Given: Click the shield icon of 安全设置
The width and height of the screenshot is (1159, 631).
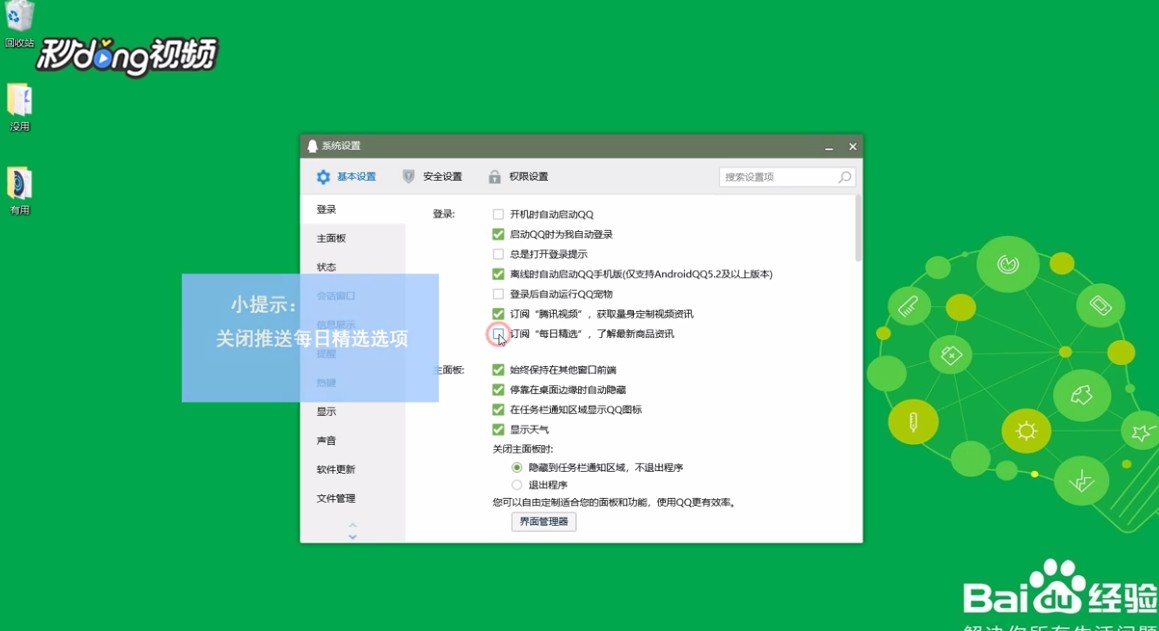Looking at the screenshot, I should 408,177.
